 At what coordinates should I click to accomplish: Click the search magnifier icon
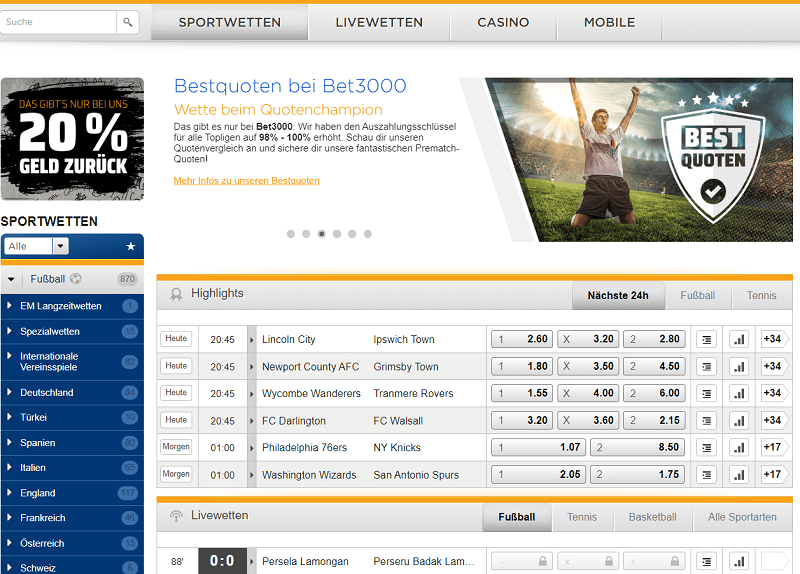coord(128,21)
